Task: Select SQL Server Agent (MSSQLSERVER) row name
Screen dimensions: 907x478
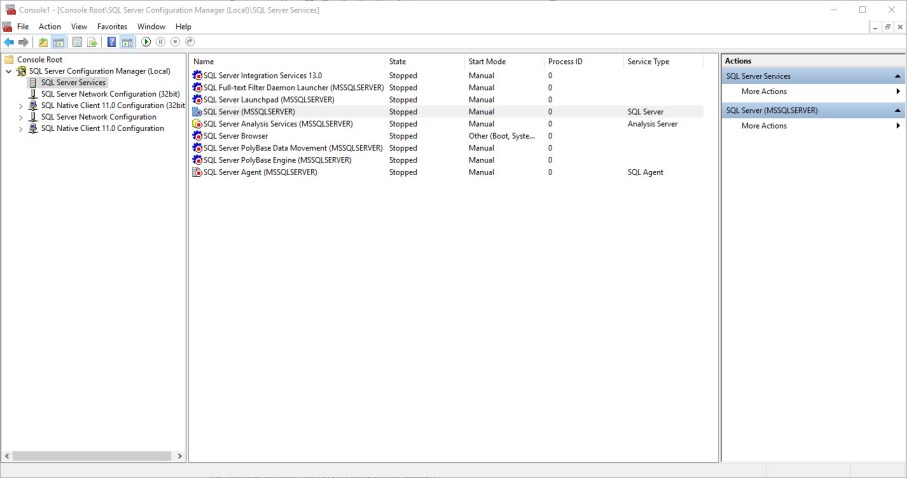Action: click(260, 172)
